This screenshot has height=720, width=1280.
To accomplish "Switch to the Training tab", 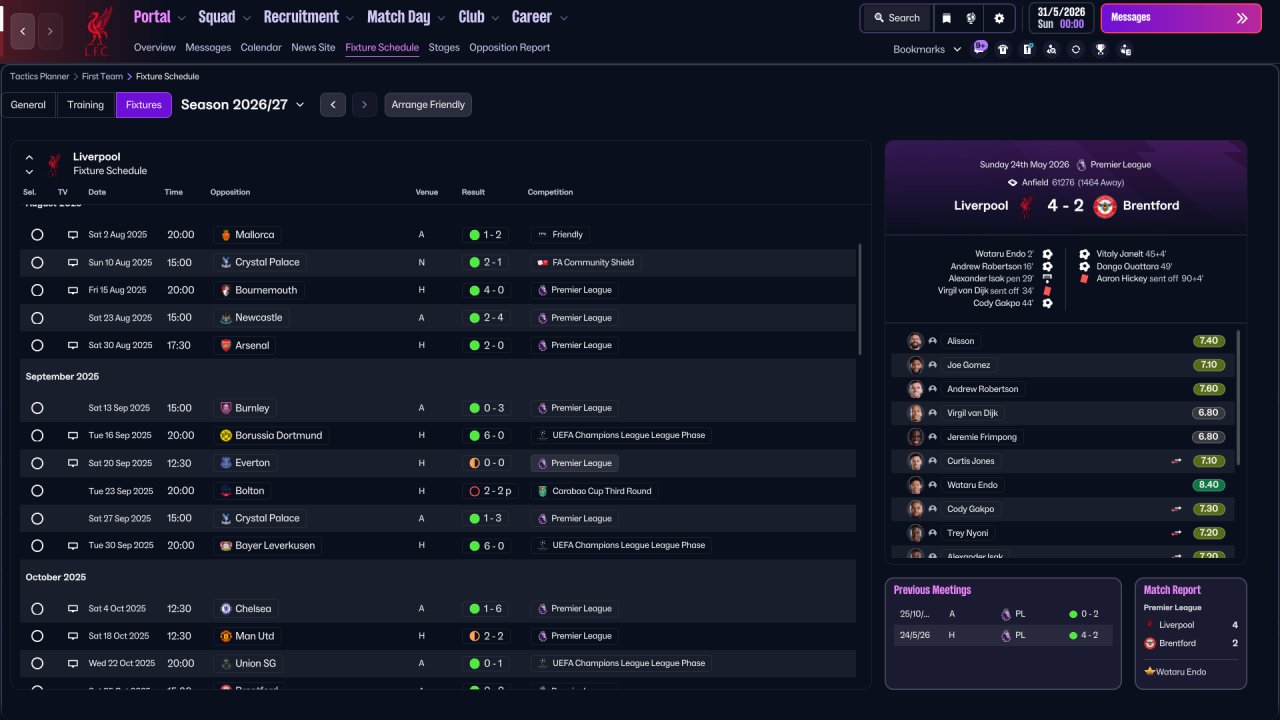I will [x=86, y=105].
